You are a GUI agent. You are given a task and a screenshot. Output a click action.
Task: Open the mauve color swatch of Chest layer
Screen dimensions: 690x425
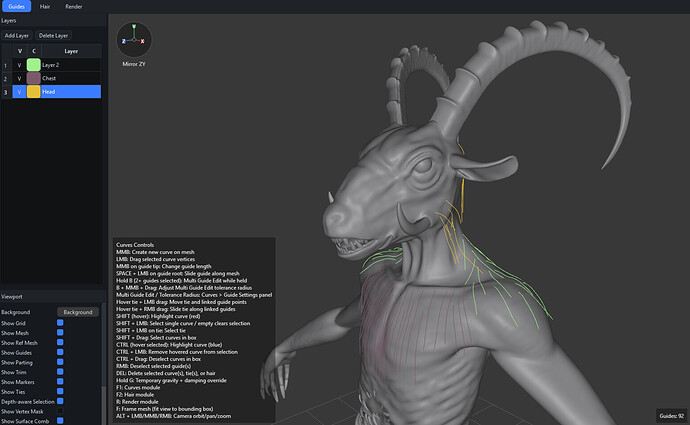(33, 78)
